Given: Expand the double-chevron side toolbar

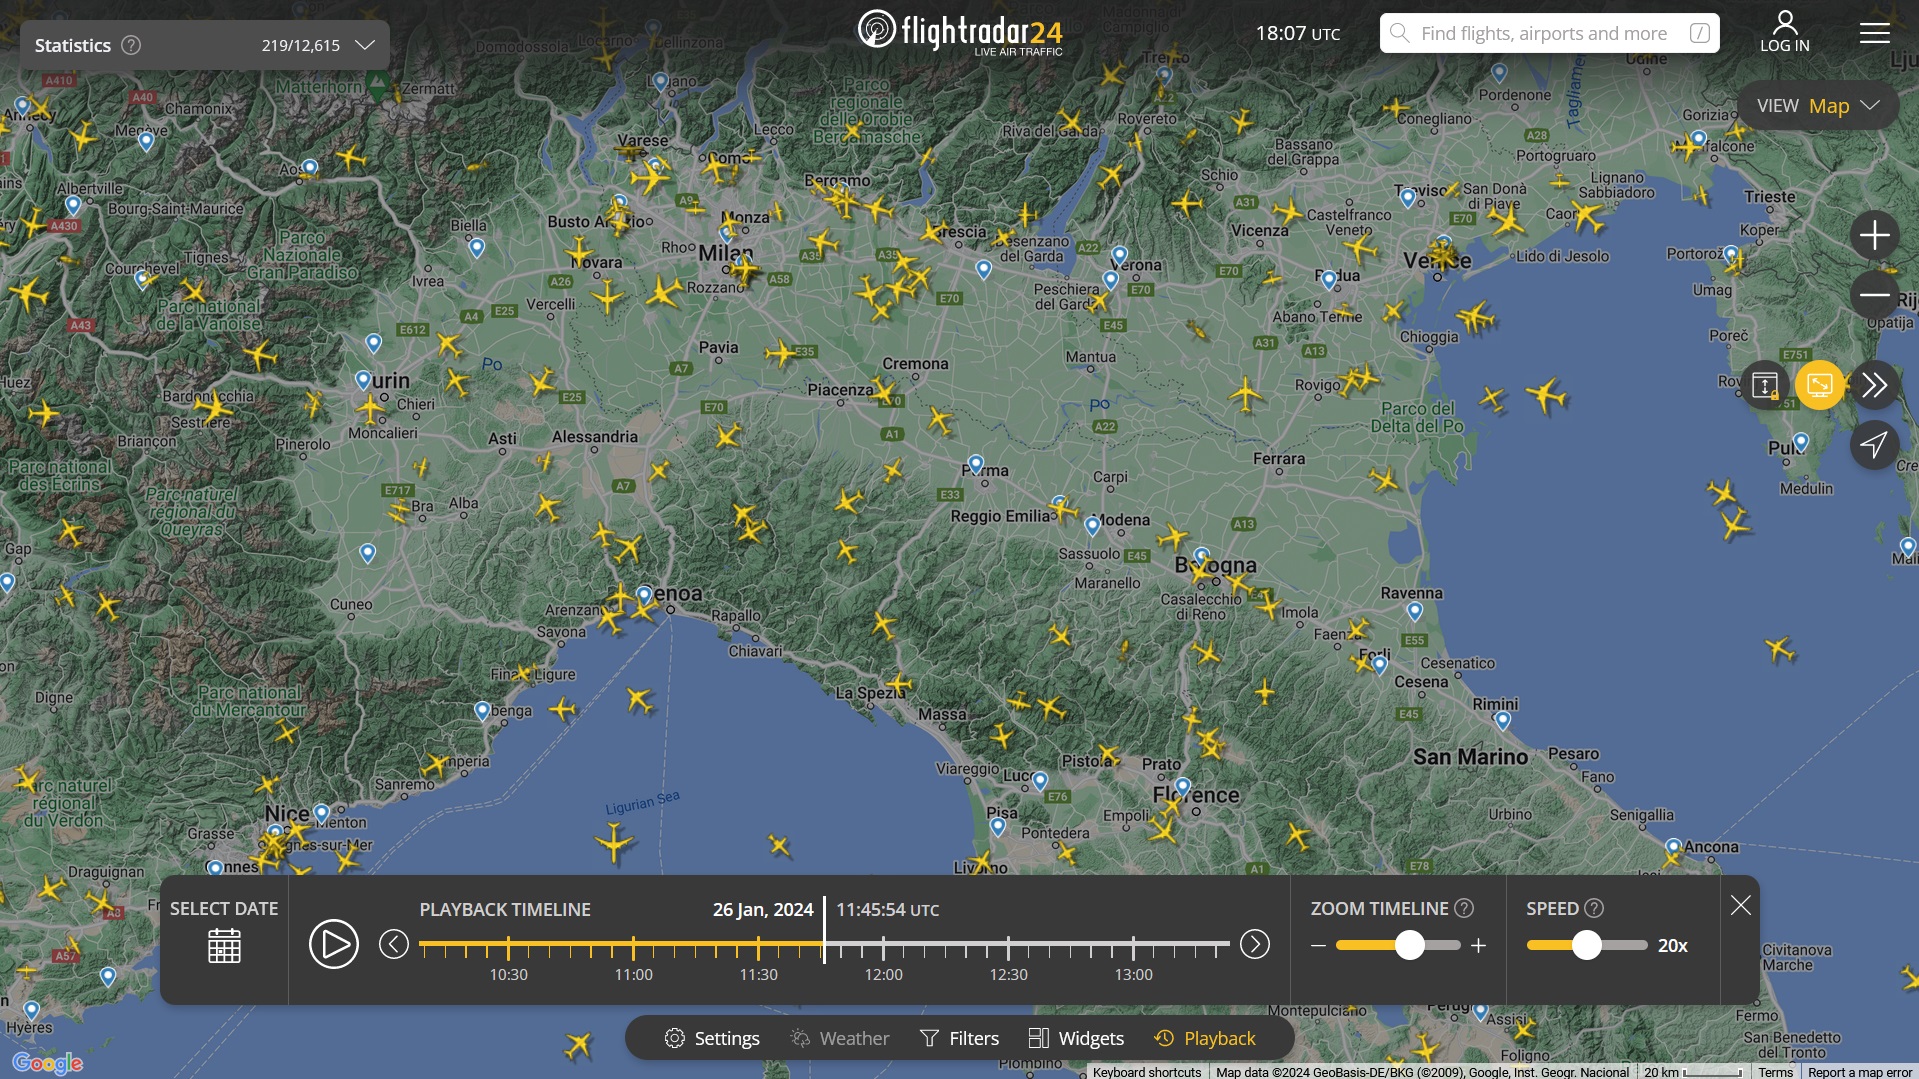Looking at the screenshot, I should coord(1874,385).
